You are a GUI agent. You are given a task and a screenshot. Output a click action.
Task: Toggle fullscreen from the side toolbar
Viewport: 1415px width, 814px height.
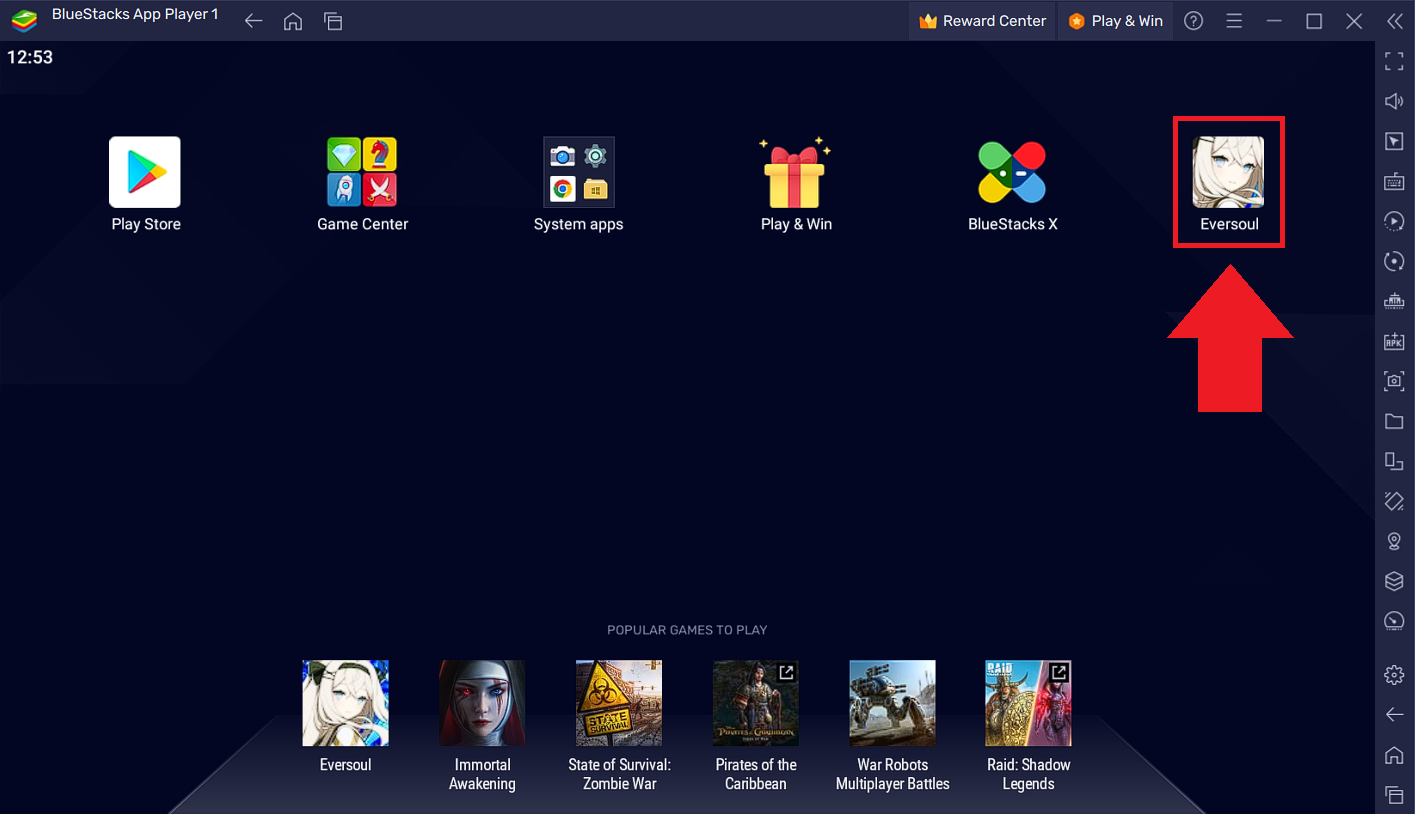[1394, 61]
